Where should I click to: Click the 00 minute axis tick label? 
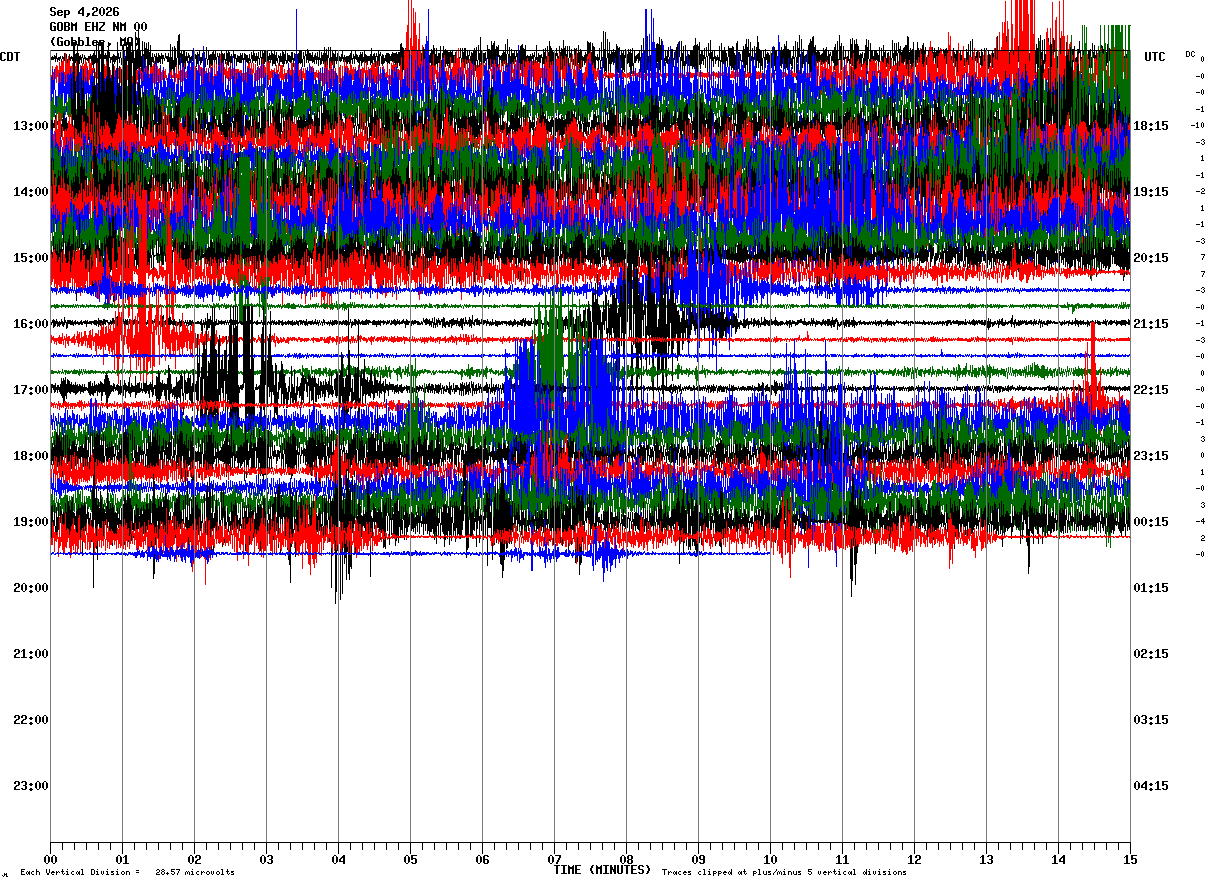pyautogui.click(x=50, y=859)
